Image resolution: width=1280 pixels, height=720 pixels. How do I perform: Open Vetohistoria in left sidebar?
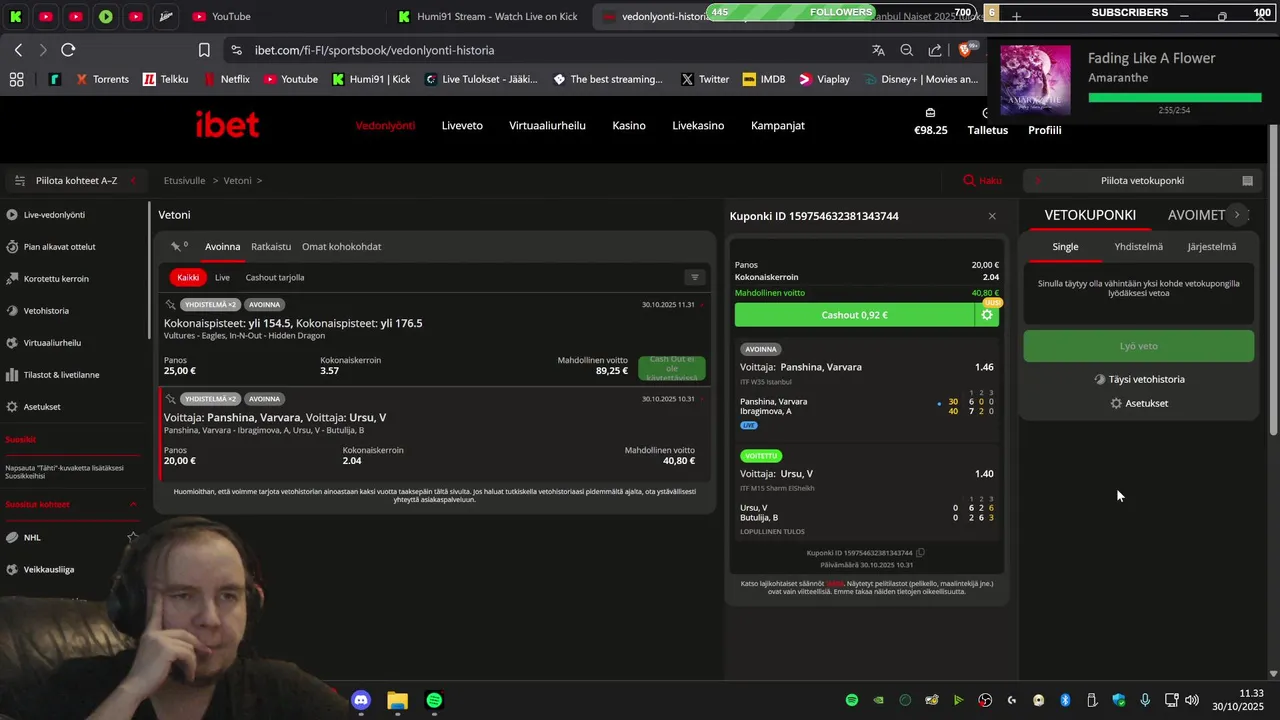click(46, 311)
